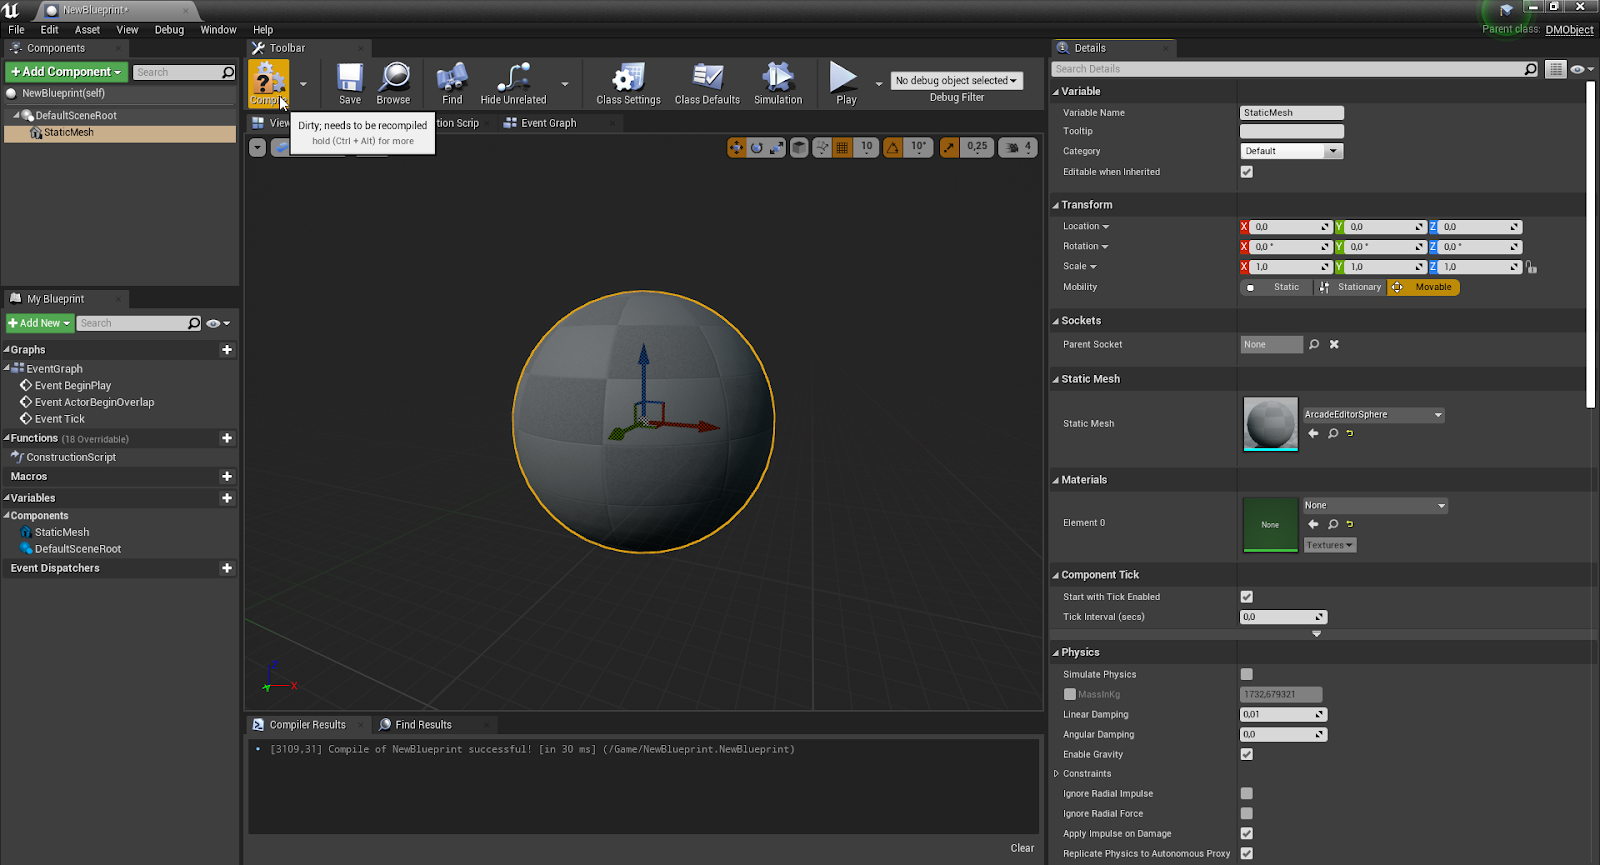Expand advanced Component Tick options arrow
This screenshot has width=1600, height=865.
click(1316, 634)
